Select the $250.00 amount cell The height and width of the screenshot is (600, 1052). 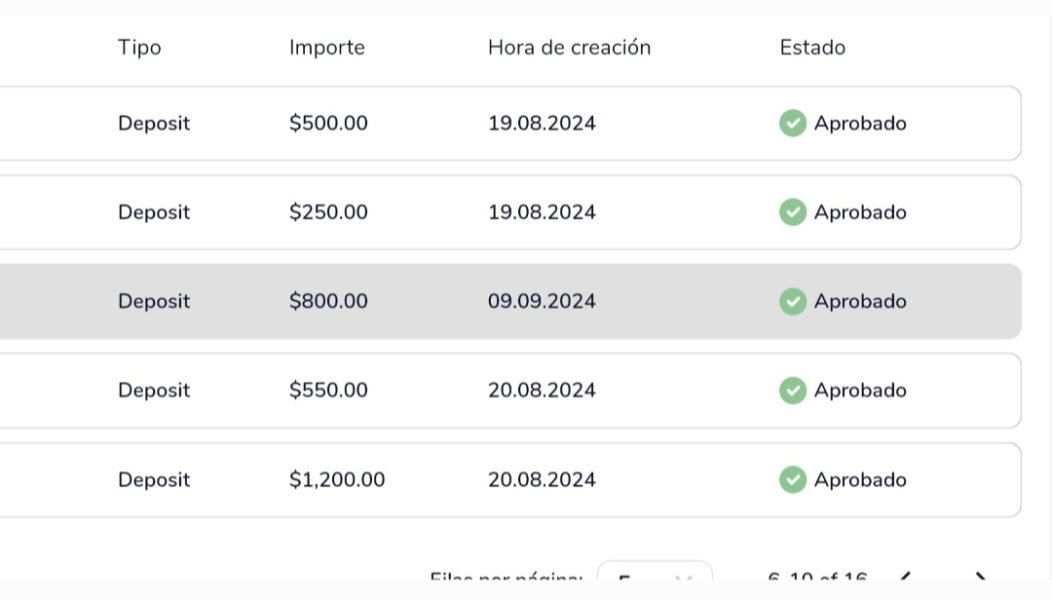[x=328, y=212]
